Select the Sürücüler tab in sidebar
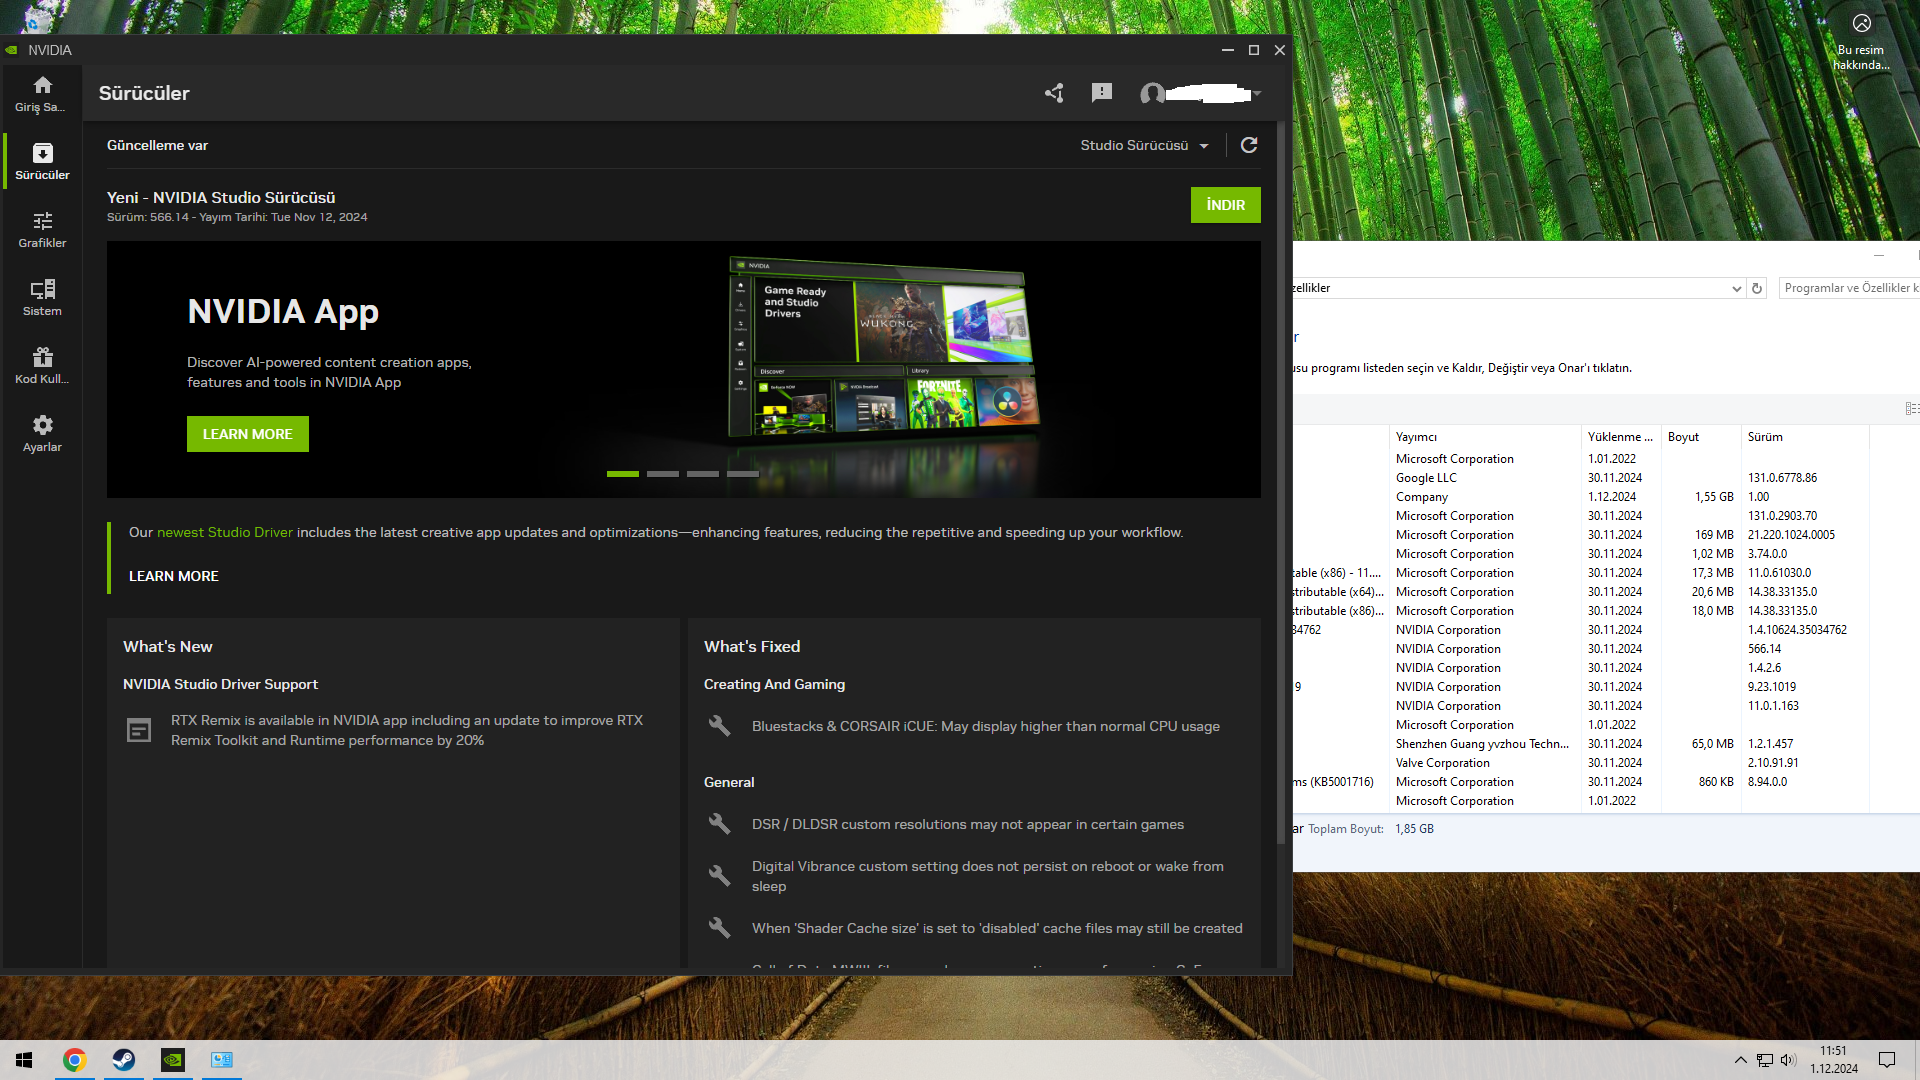This screenshot has width=1920, height=1080. 42,161
